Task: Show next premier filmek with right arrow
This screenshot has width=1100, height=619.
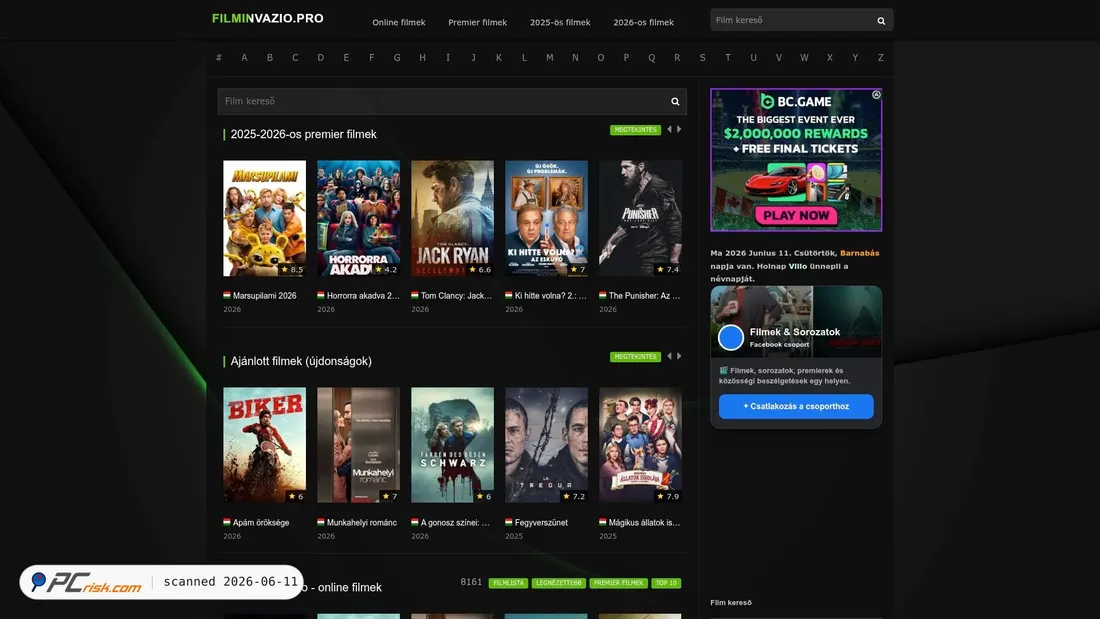Action: [x=679, y=129]
